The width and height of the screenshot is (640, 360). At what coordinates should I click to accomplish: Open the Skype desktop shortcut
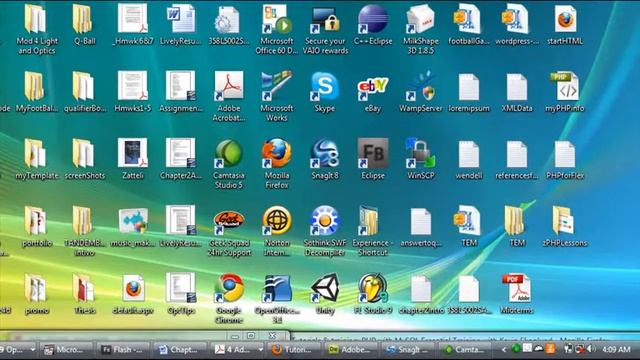tap(325, 87)
